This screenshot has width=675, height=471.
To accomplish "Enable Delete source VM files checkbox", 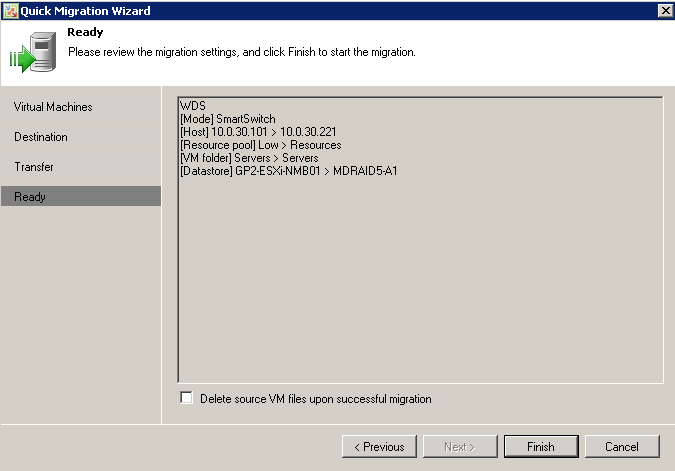I will point(186,398).
